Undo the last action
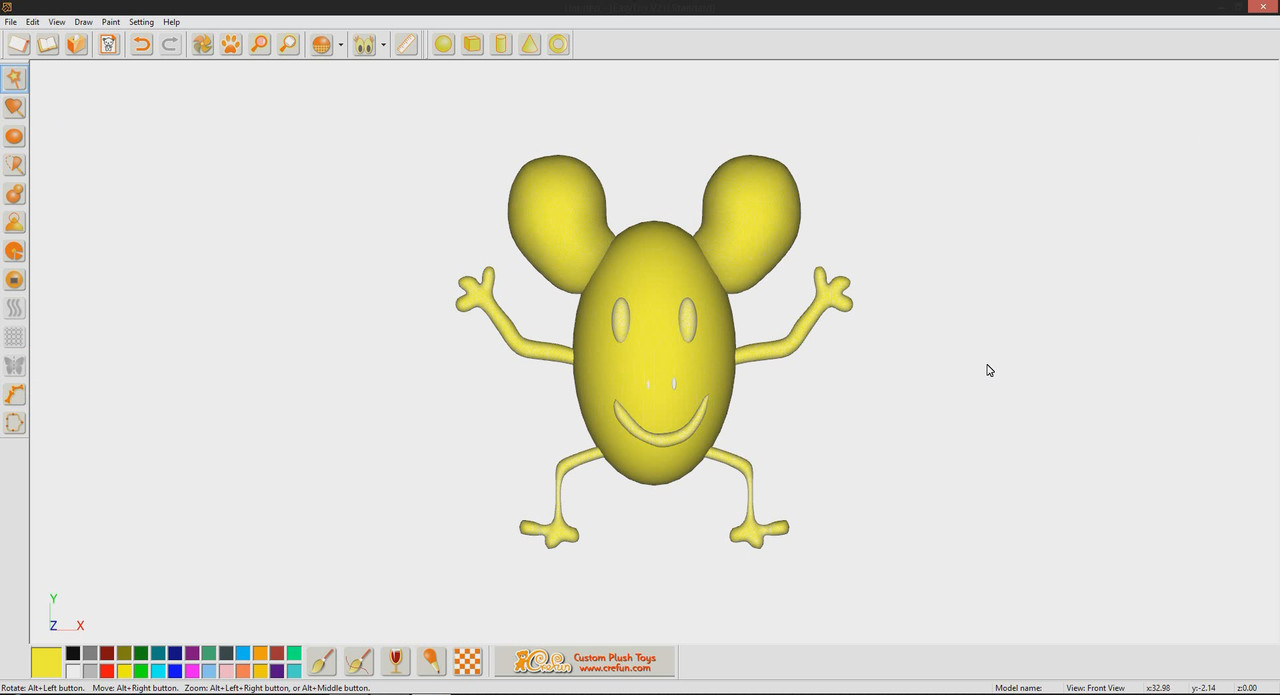Screen dimensions: 1280x695 click(141, 44)
